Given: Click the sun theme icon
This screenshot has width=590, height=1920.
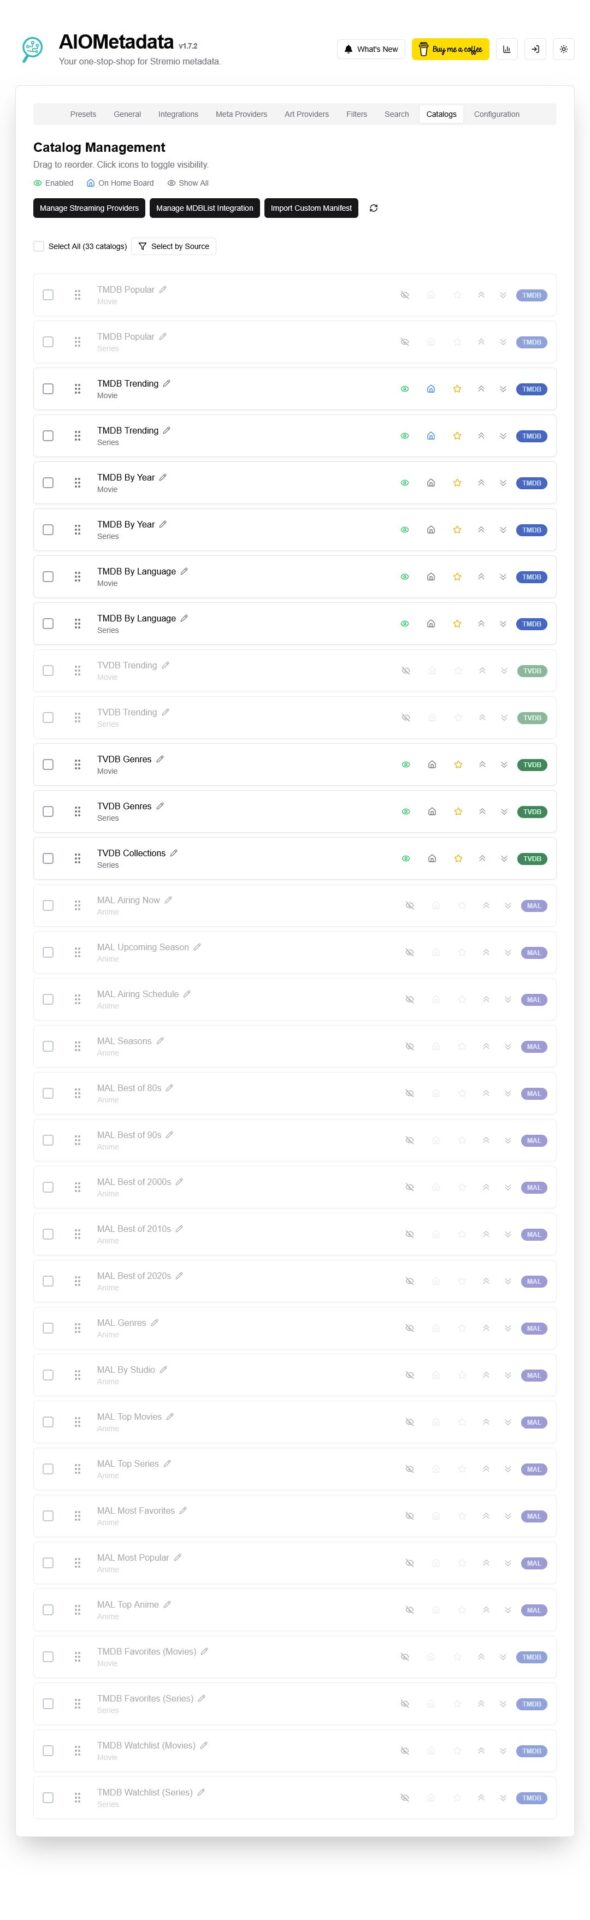Looking at the screenshot, I should [563, 48].
